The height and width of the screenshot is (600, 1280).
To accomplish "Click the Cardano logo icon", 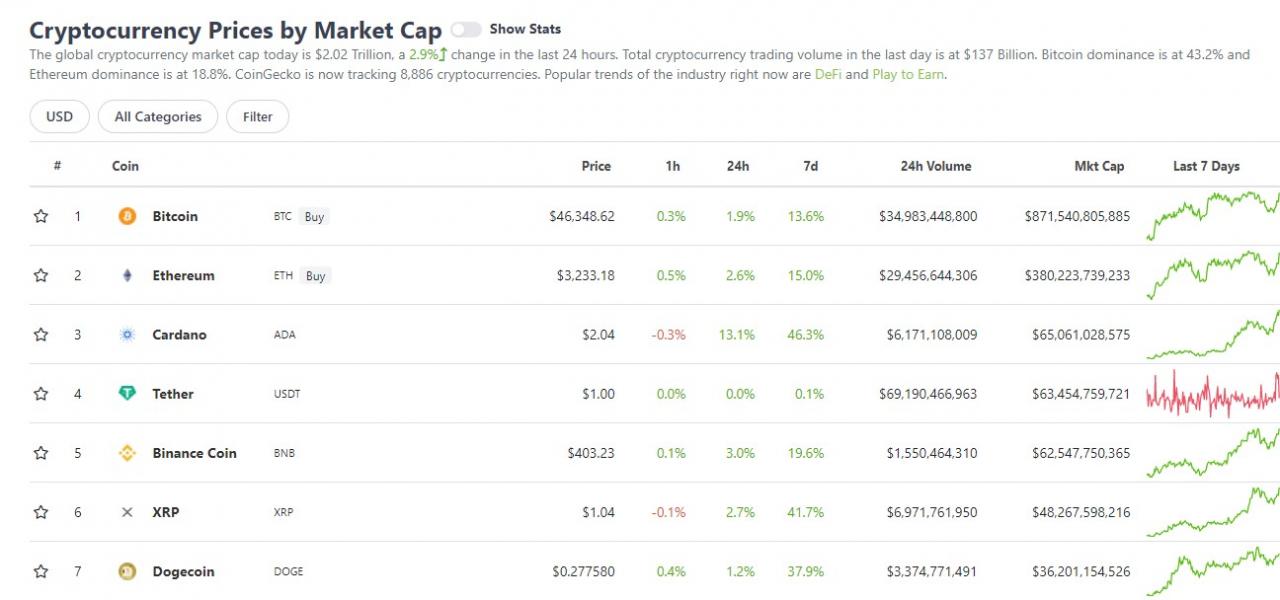I will coord(127,335).
